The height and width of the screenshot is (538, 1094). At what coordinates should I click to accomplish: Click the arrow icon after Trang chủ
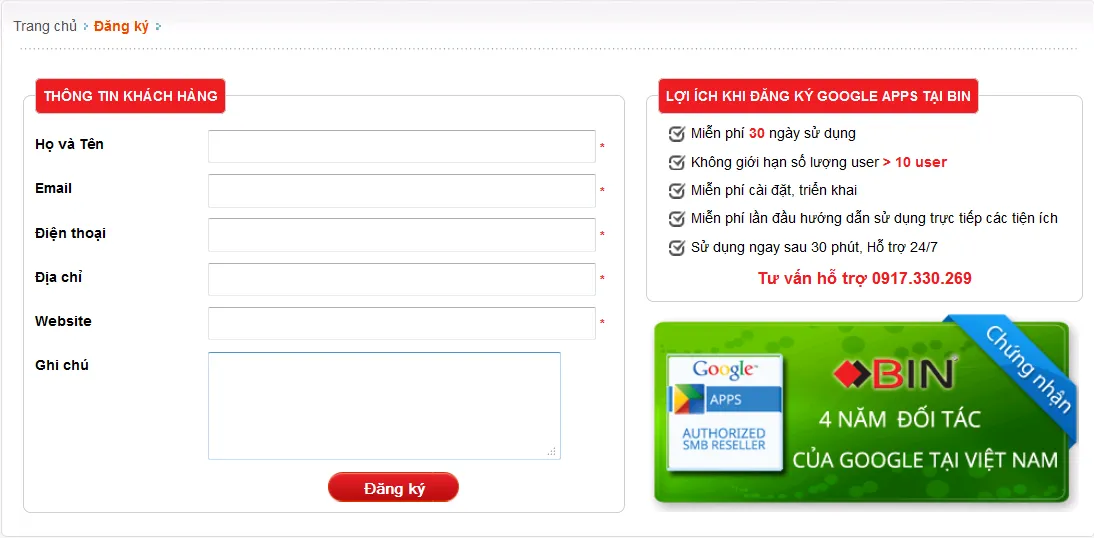click(86, 27)
